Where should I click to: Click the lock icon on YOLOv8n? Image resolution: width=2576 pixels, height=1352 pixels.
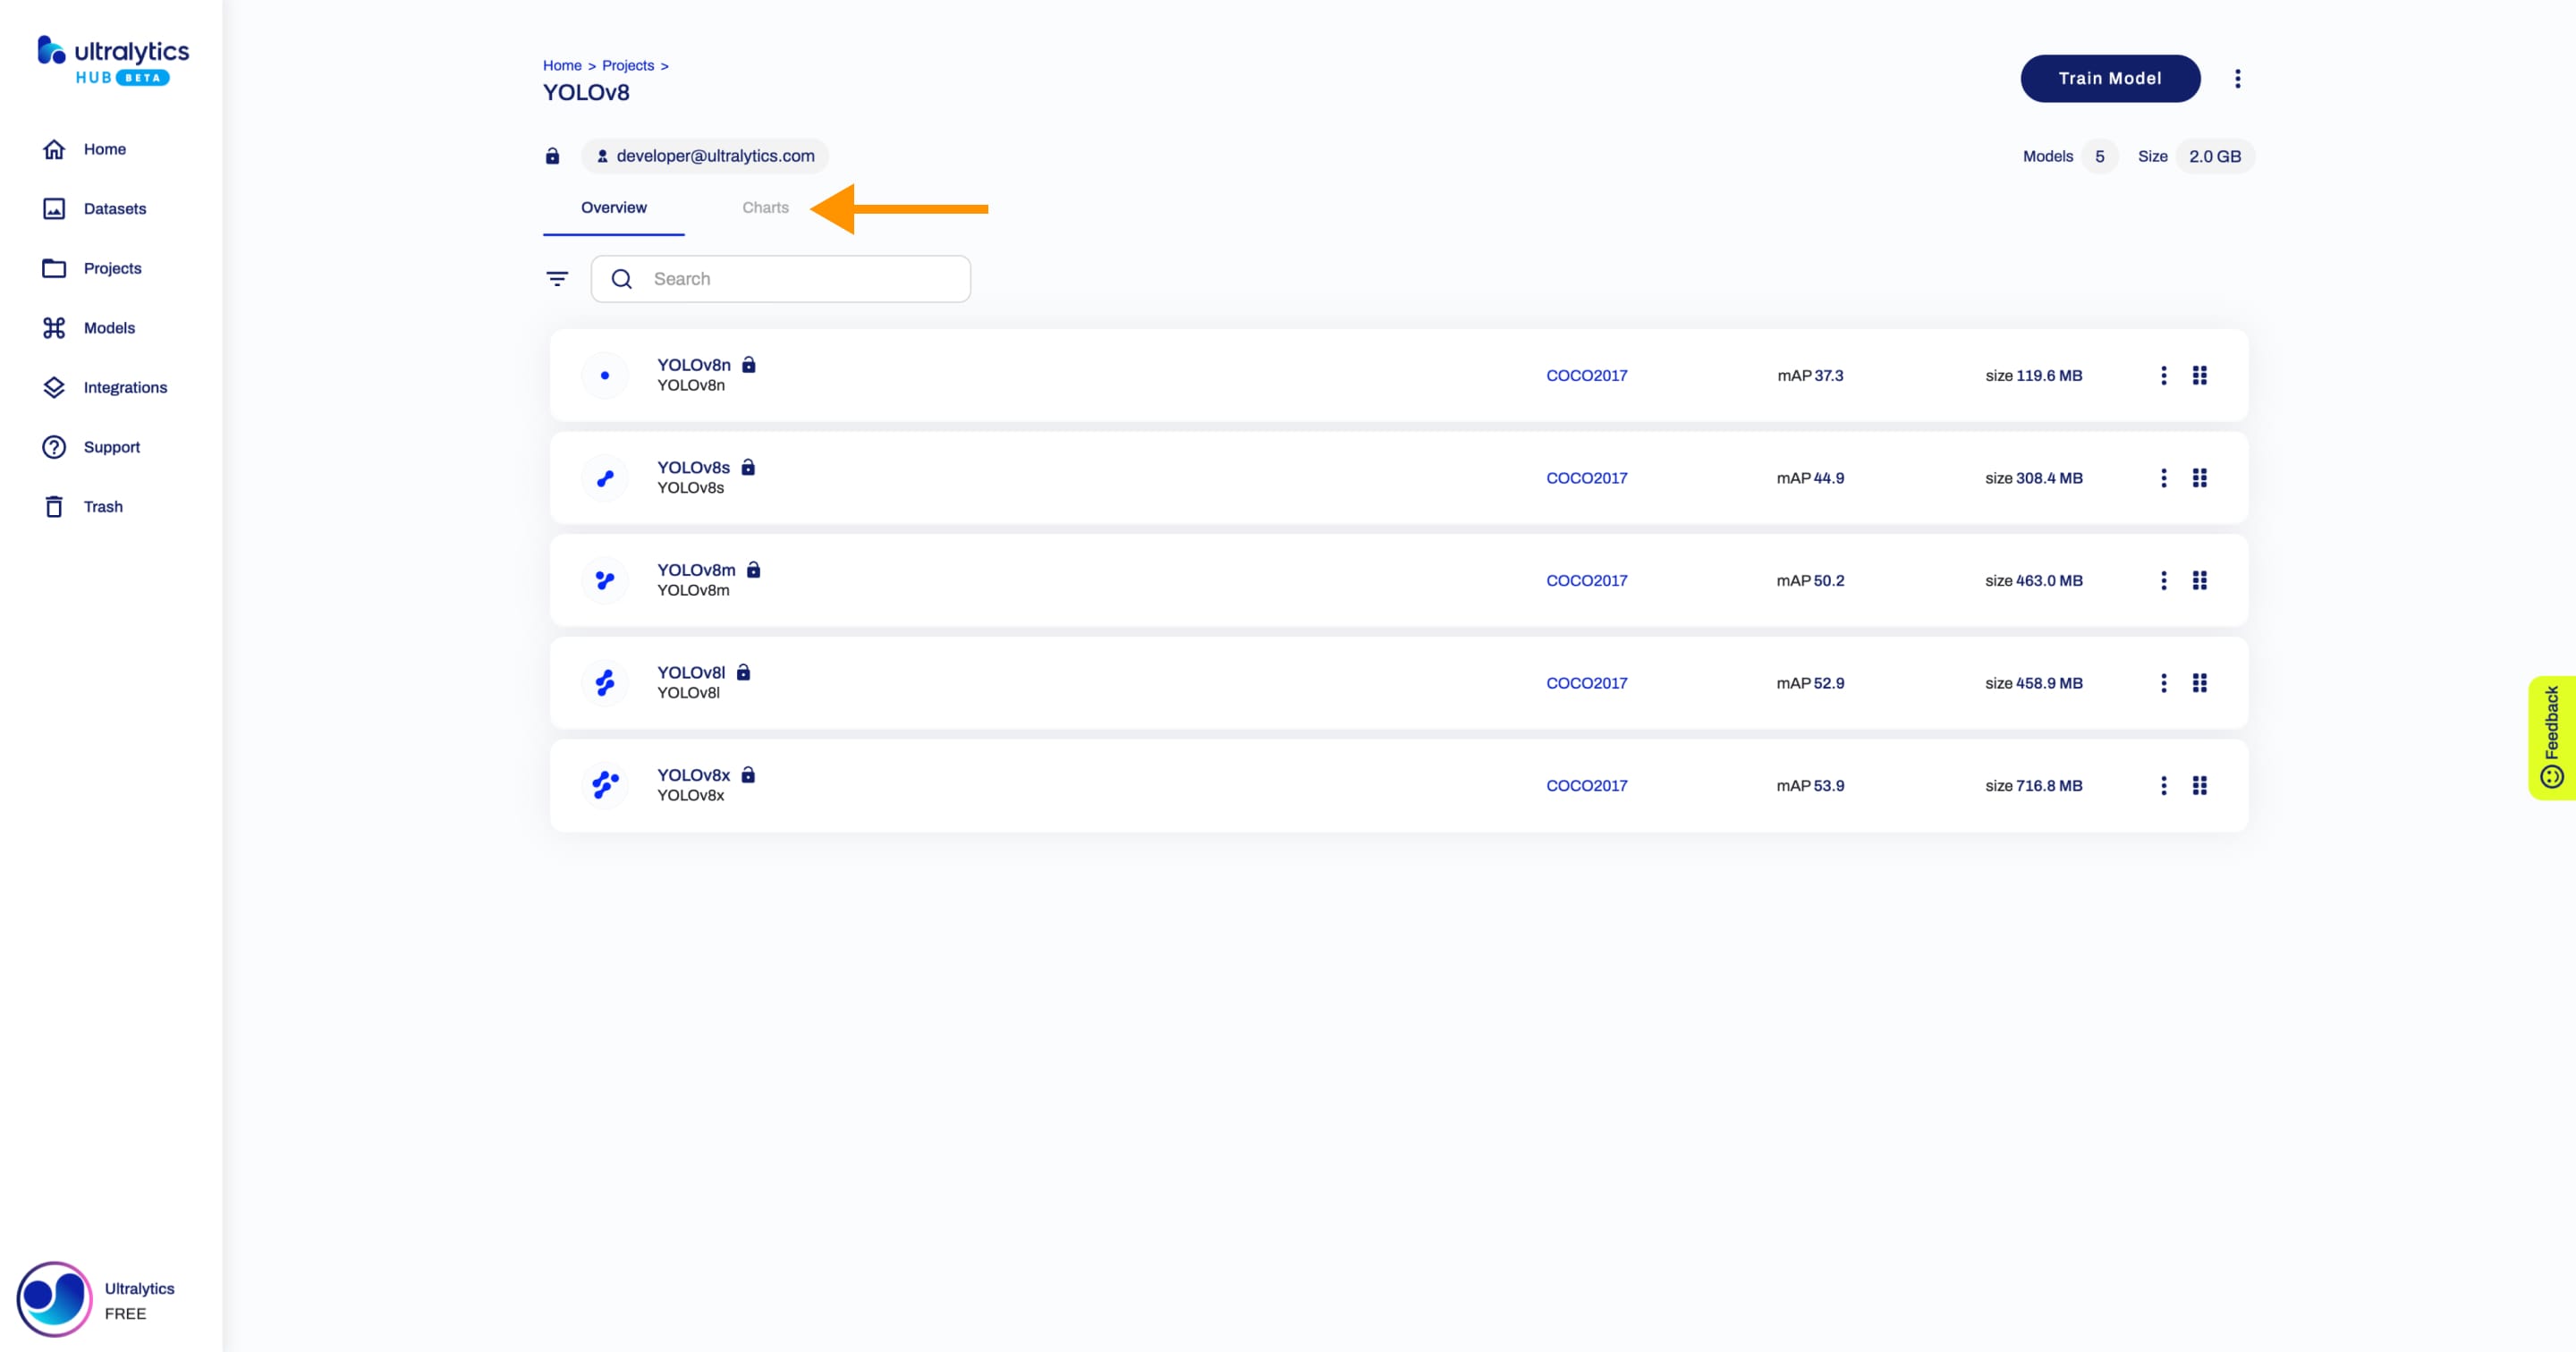[751, 365]
